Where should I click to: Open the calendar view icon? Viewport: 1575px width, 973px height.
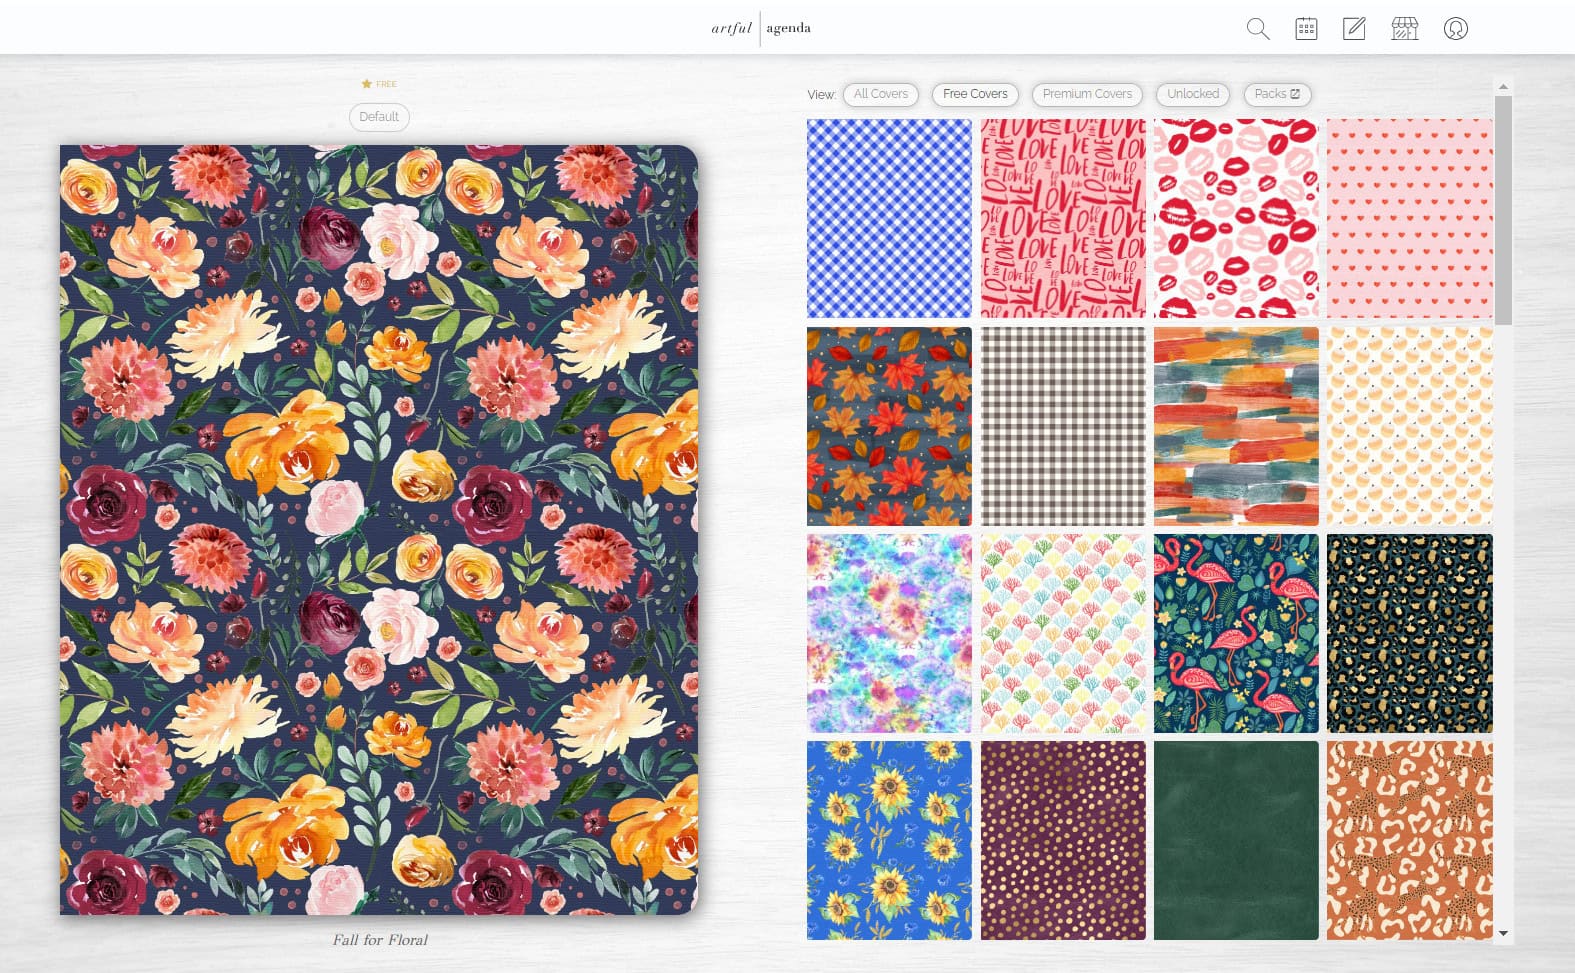pyautogui.click(x=1306, y=29)
